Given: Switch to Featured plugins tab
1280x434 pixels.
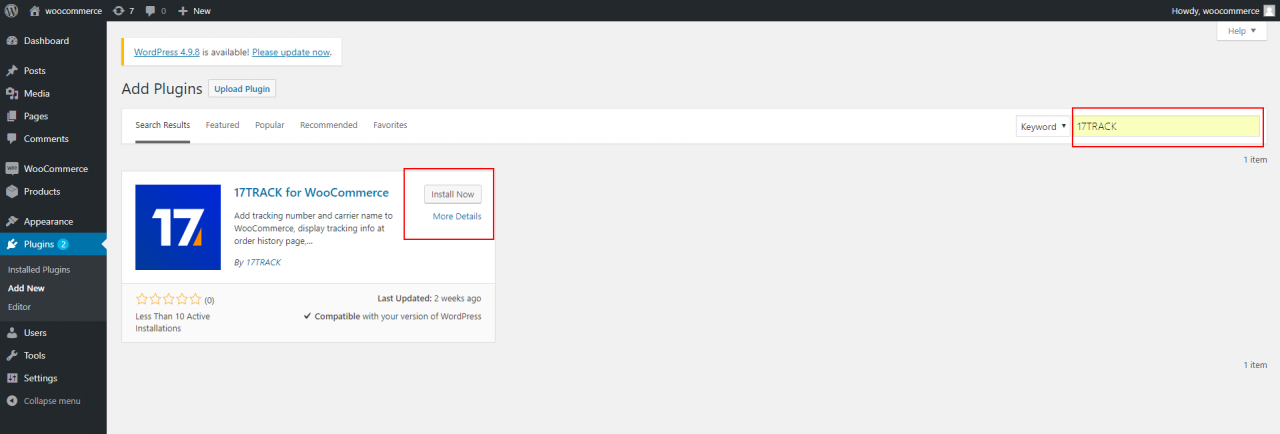Looking at the screenshot, I should click(x=222, y=125).
